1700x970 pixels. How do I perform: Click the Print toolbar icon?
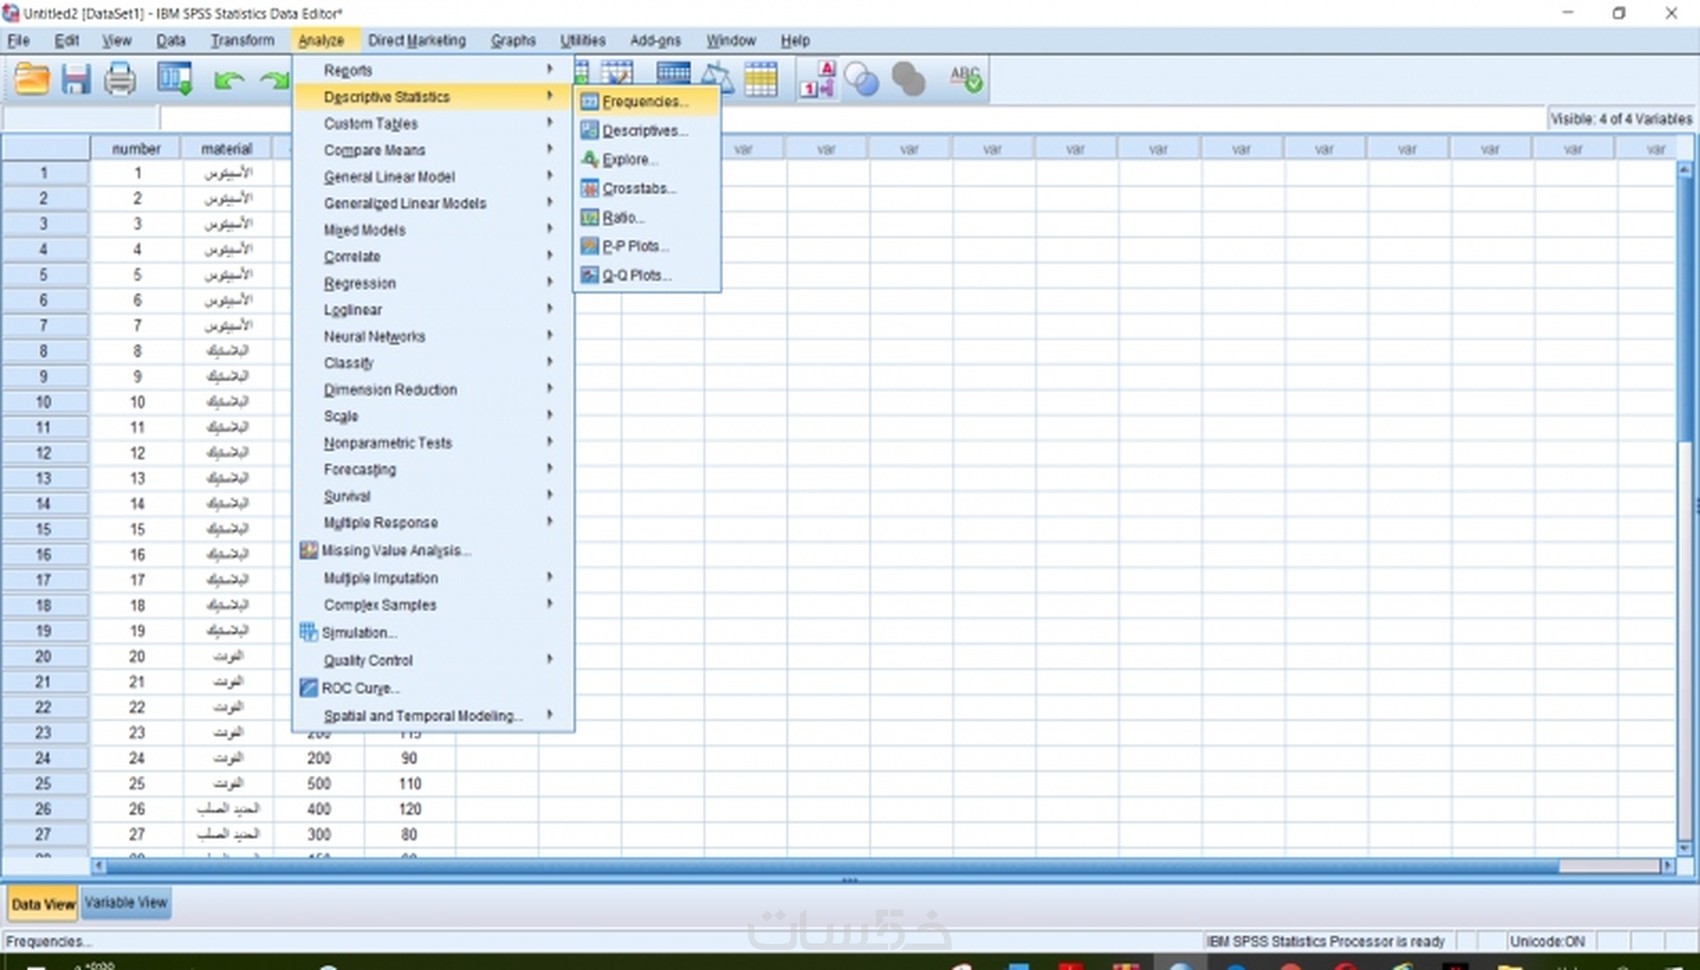click(120, 79)
